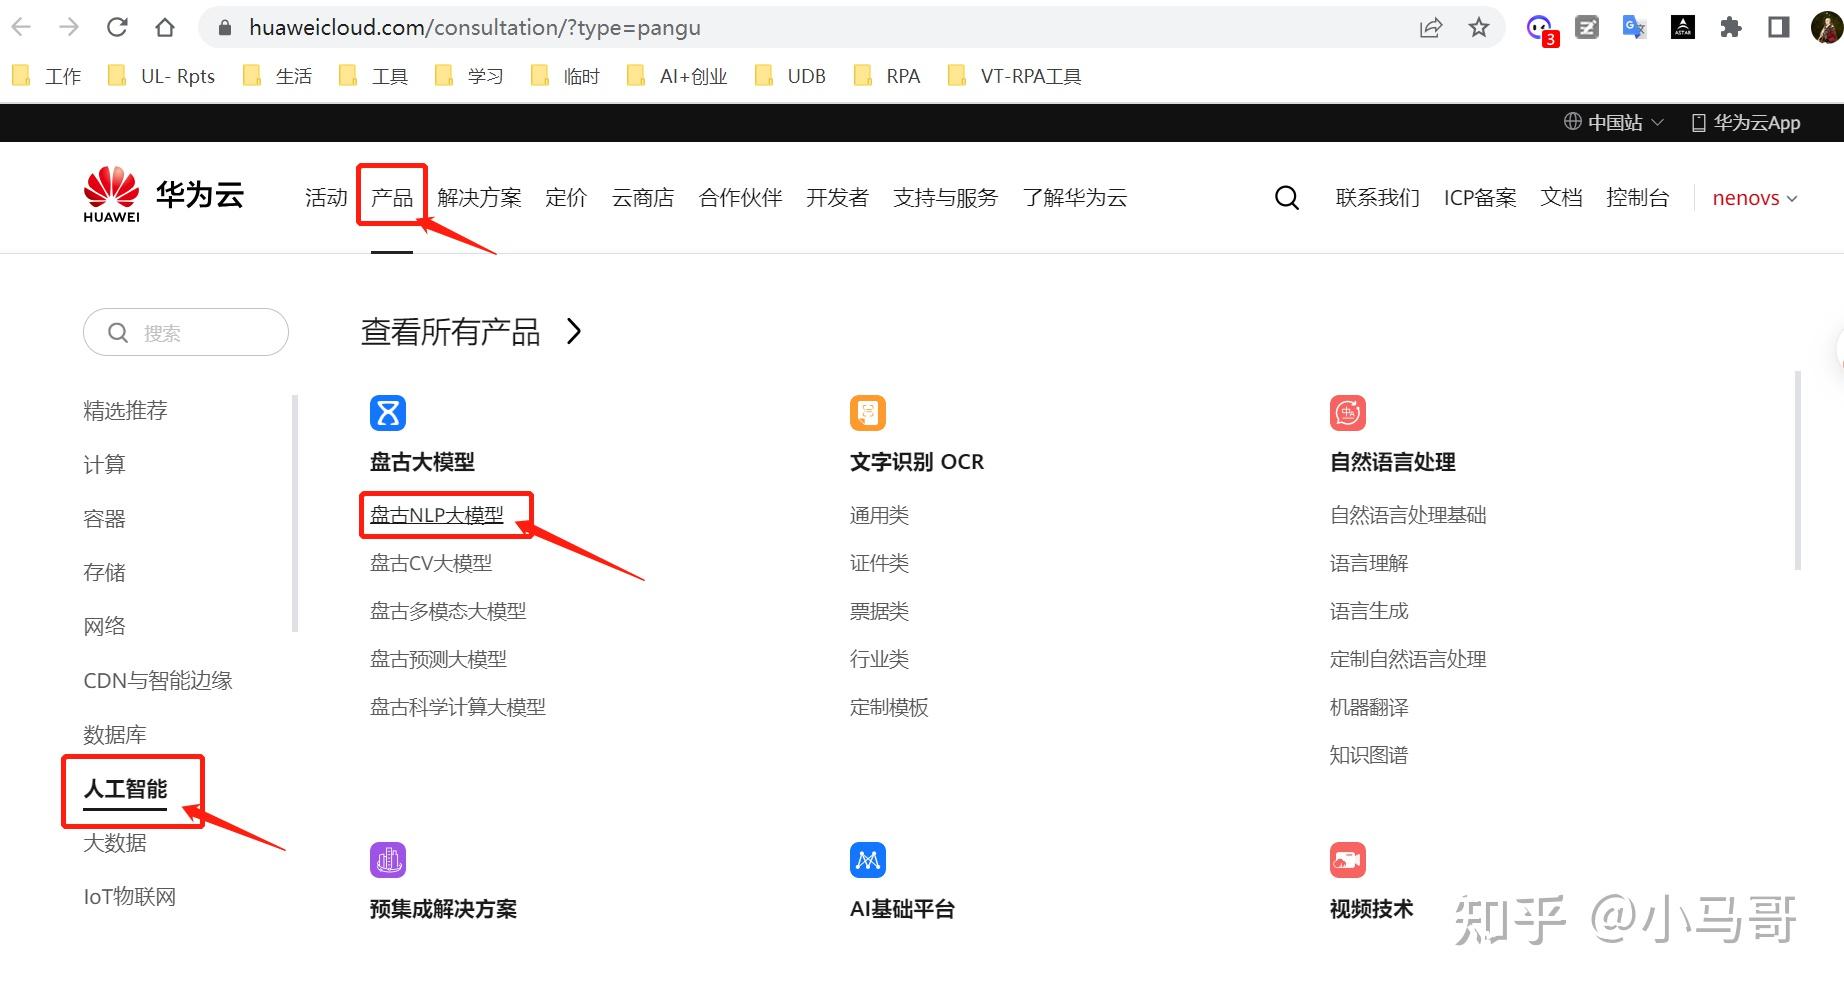The width and height of the screenshot is (1844, 994).
Task: Click the browser profile avatar
Action: pos(1820,27)
